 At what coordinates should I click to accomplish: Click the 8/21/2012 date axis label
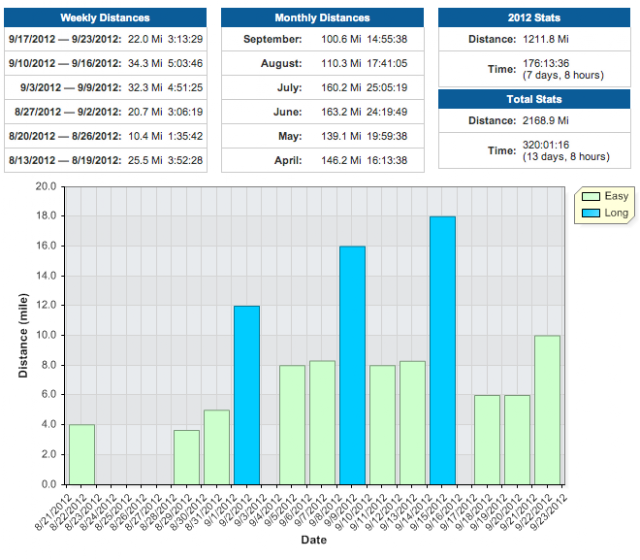[x=54, y=513]
